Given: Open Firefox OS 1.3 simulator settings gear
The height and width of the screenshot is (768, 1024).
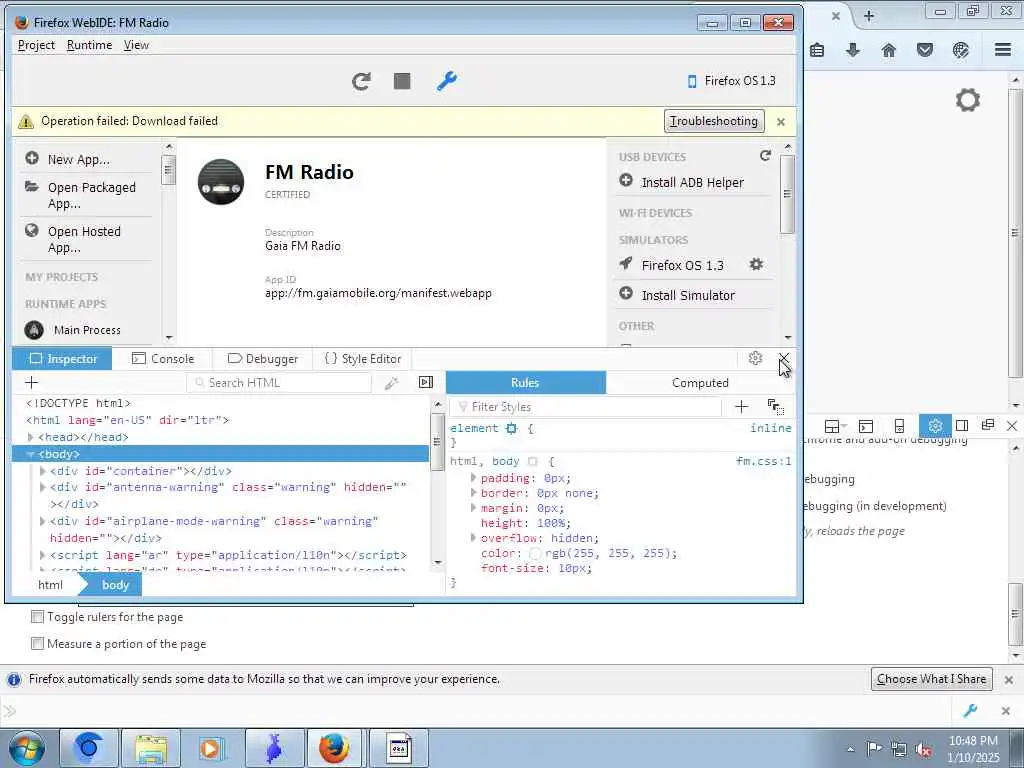Looking at the screenshot, I should (756, 264).
